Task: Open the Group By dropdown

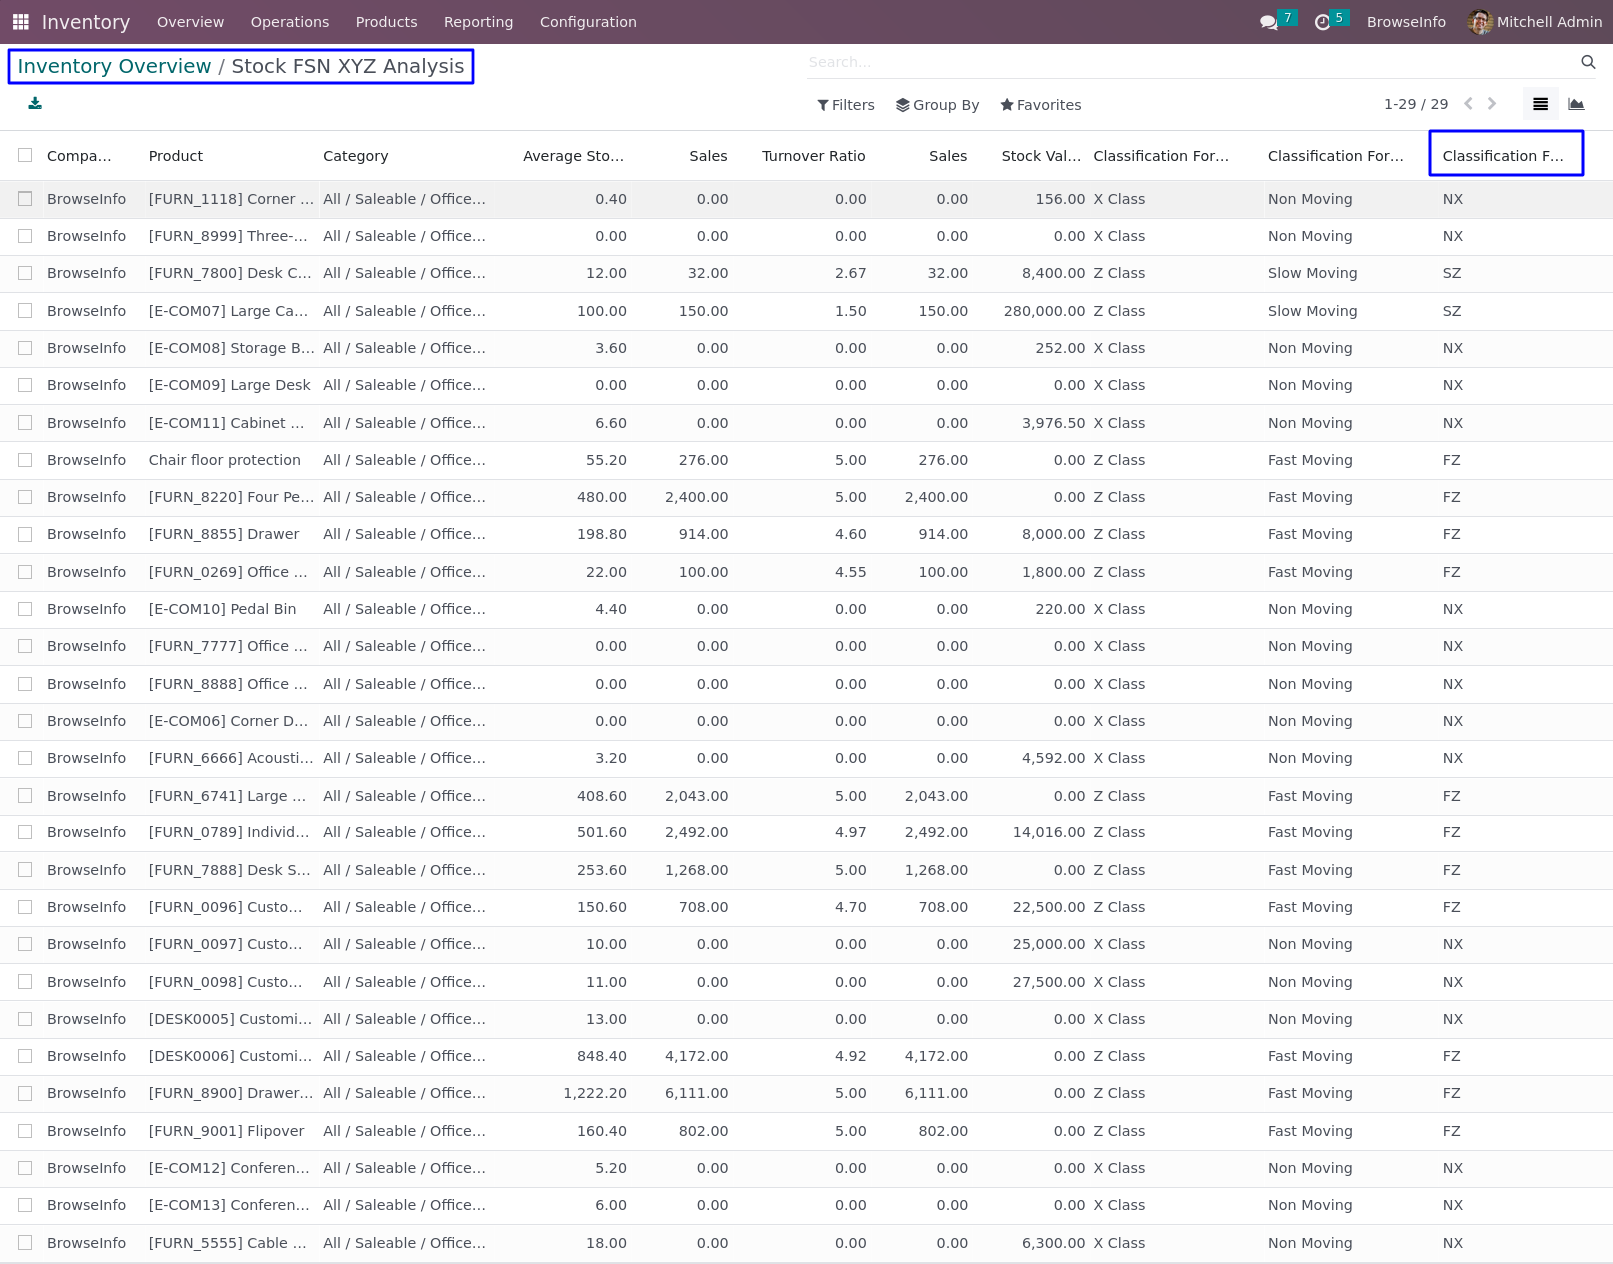Action: point(937,105)
